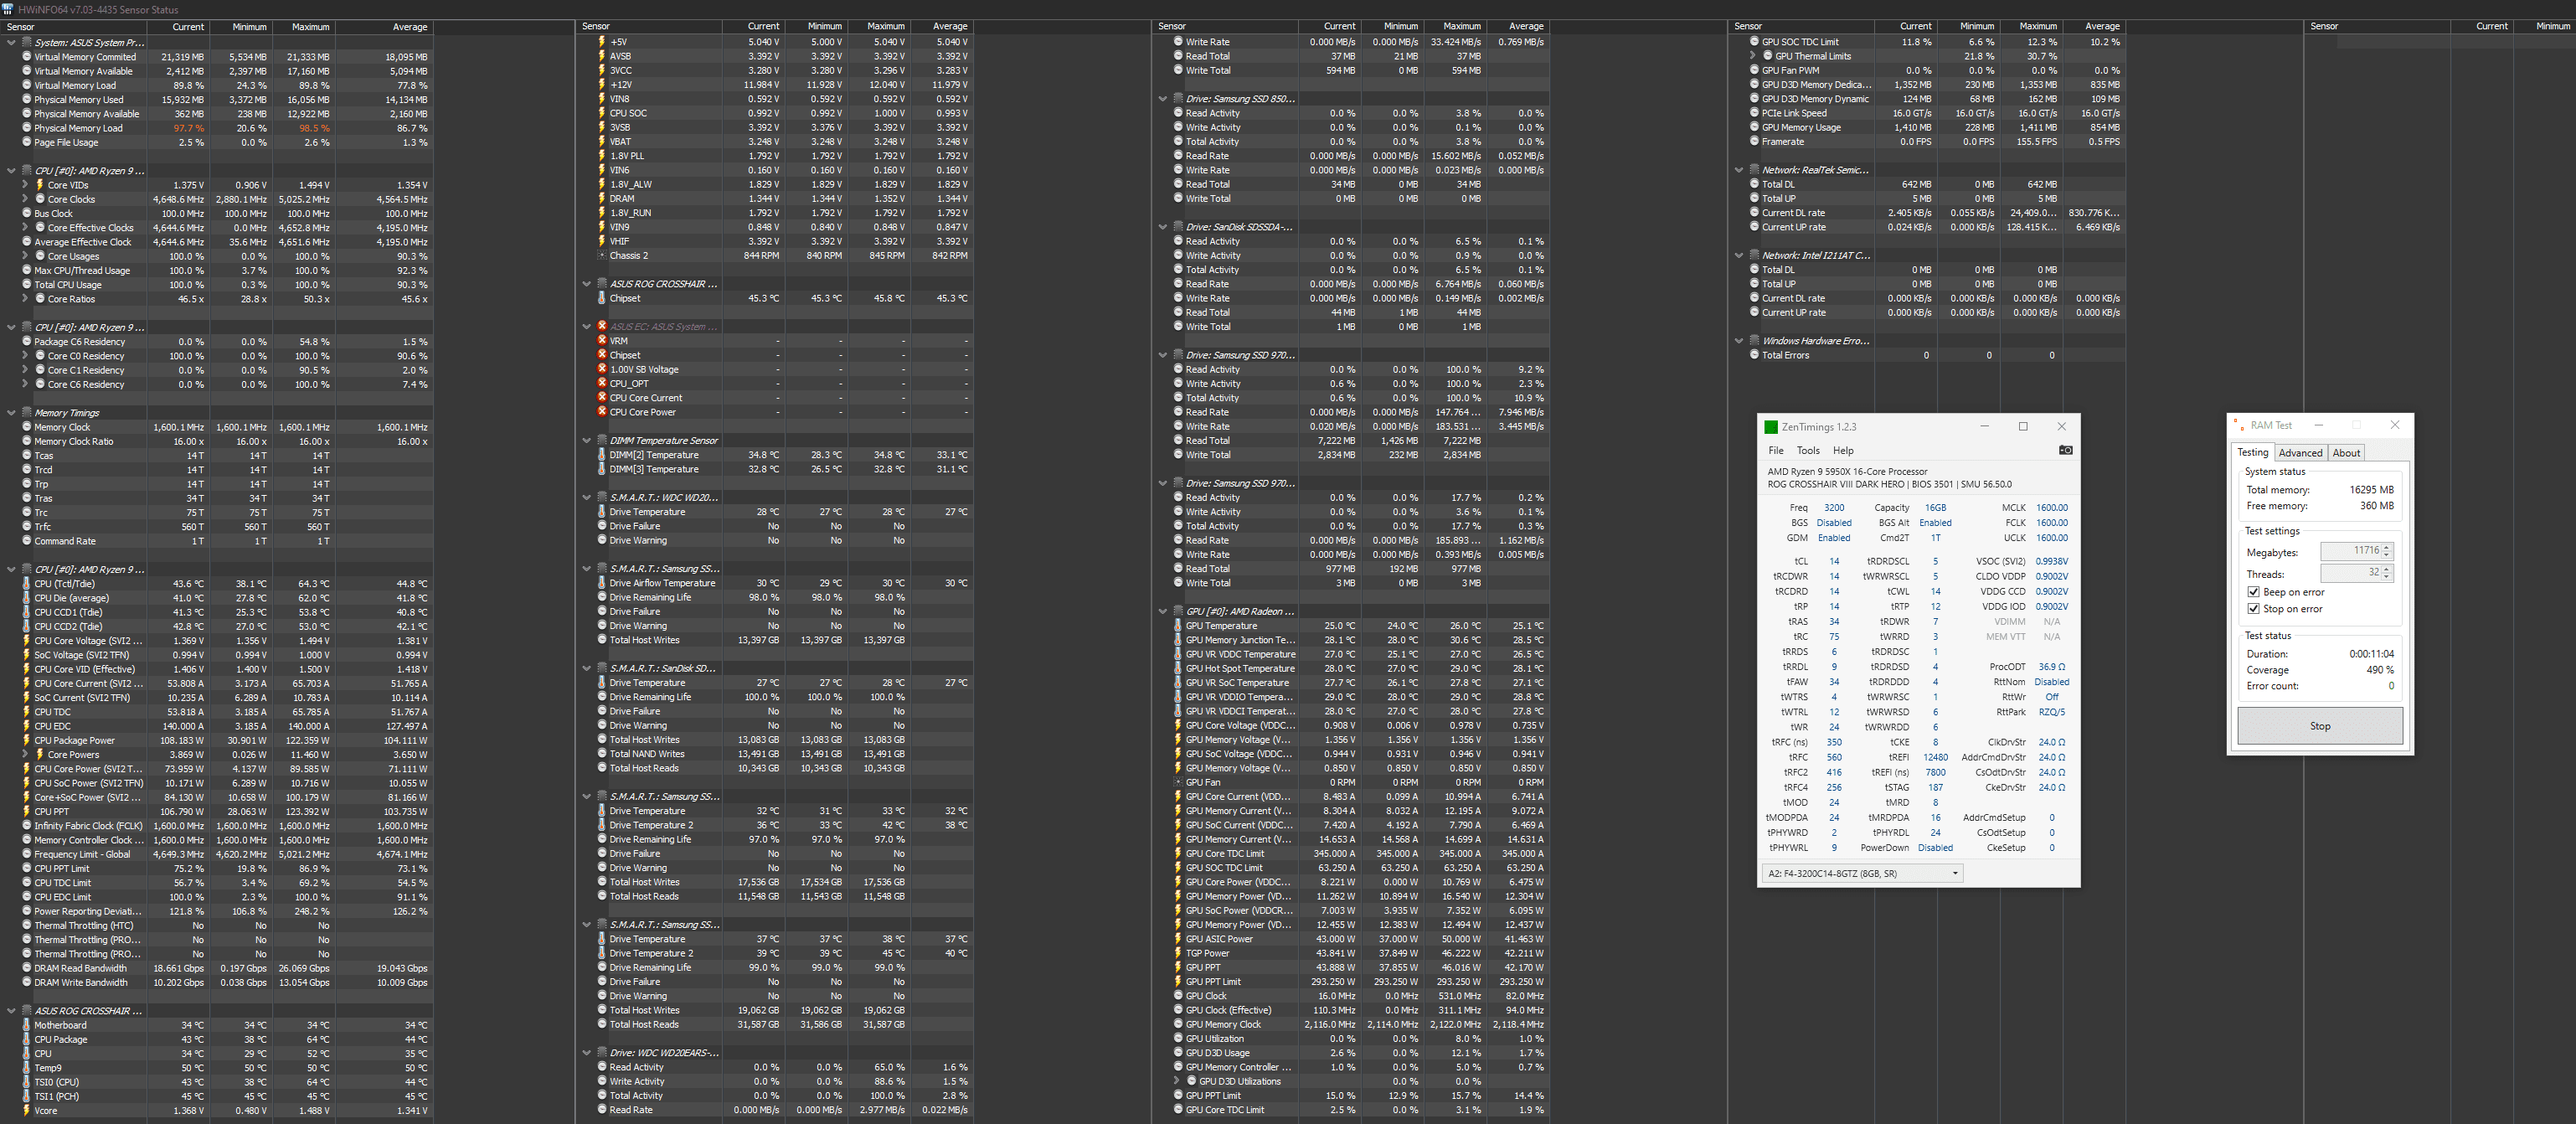Collapse the Windows Hardware Errors group
Screen dimensions: 2576x1124
click(1739, 341)
